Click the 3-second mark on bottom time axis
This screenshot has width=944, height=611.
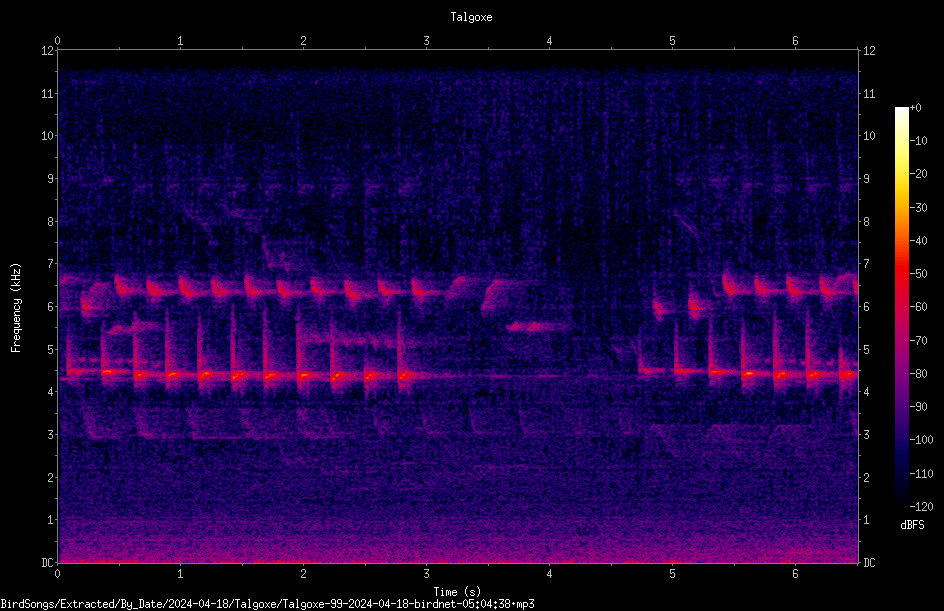(x=426, y=574)
